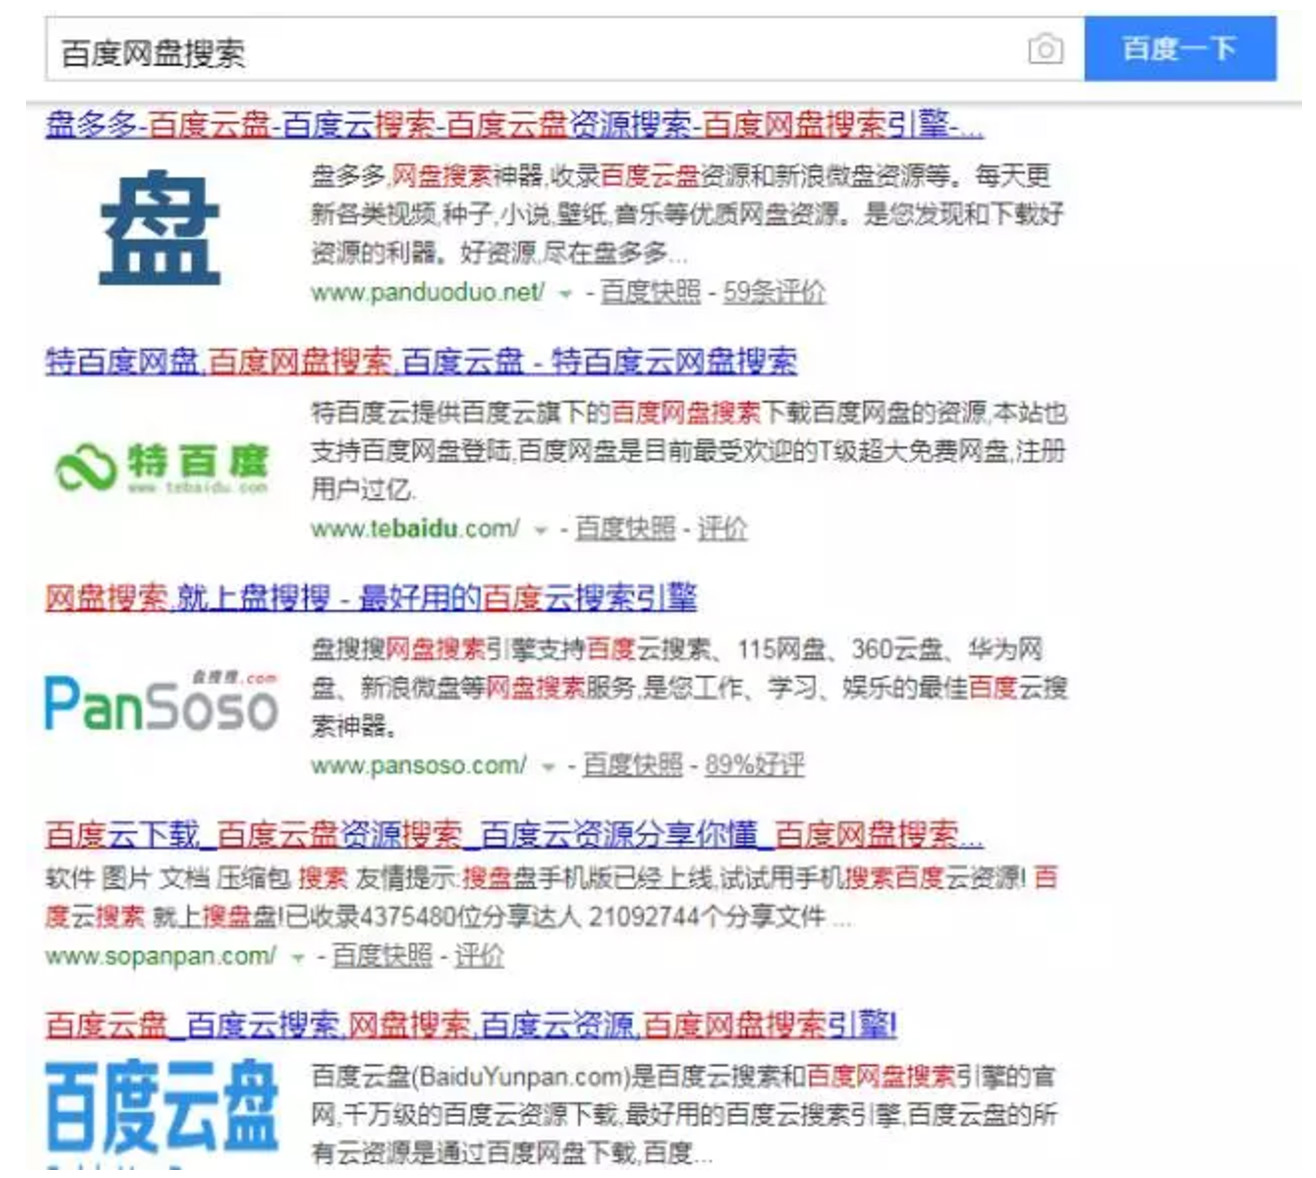The height and width of the screenshot is (1178, 1316).
Task: Click the camera image-search icon
Action: tap(1045, 48)
